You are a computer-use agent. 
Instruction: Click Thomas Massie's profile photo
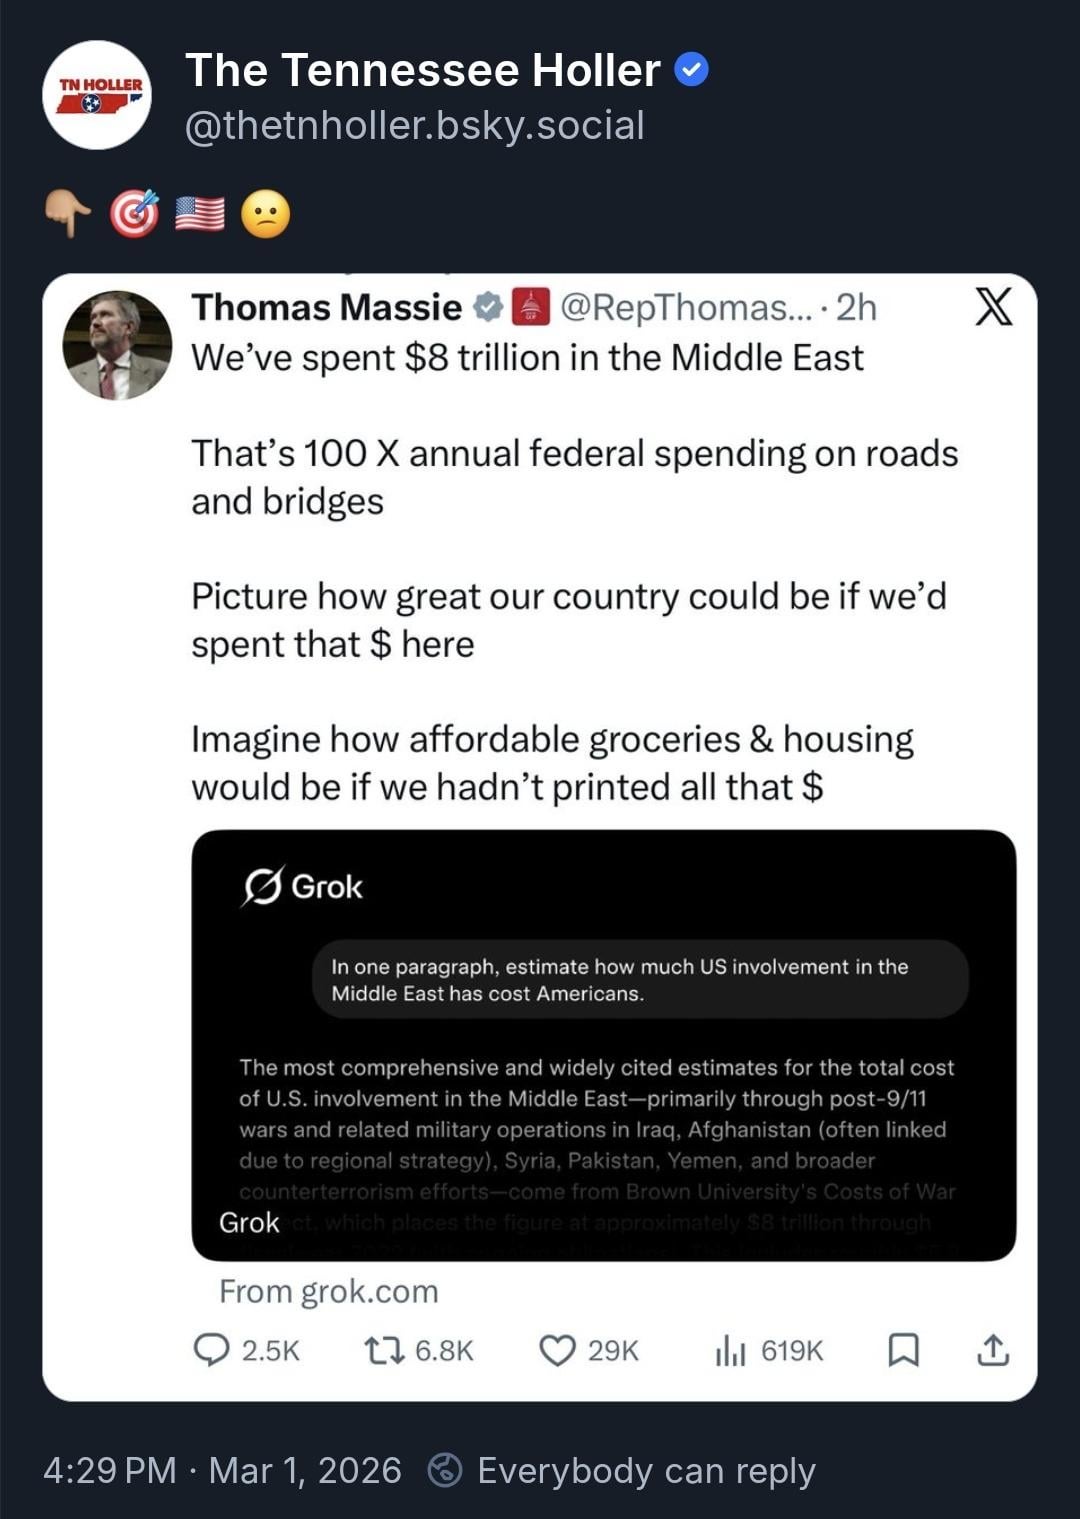coord(117,346)
